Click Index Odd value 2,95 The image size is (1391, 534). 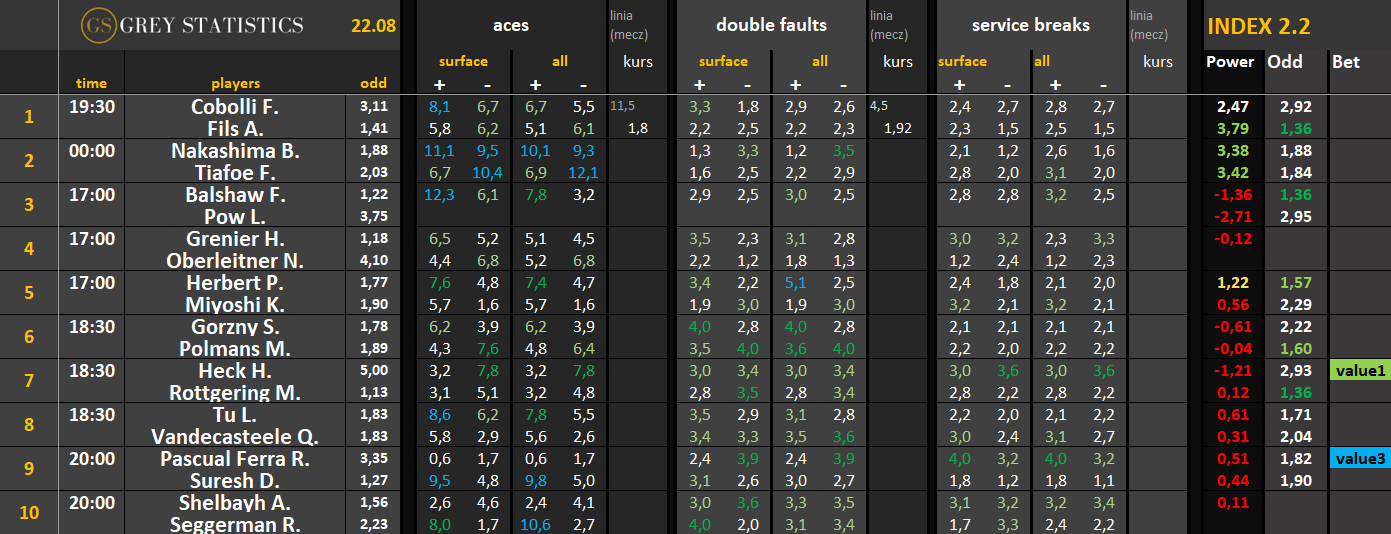tap(1295, 216)
